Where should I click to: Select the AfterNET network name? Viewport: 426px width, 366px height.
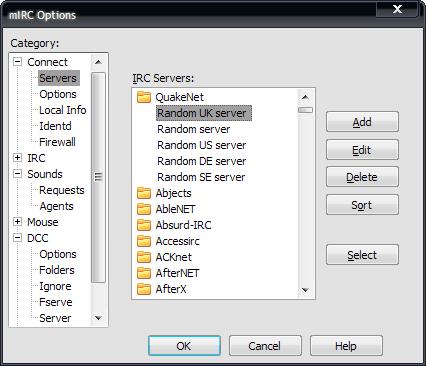tap(177, 273)
